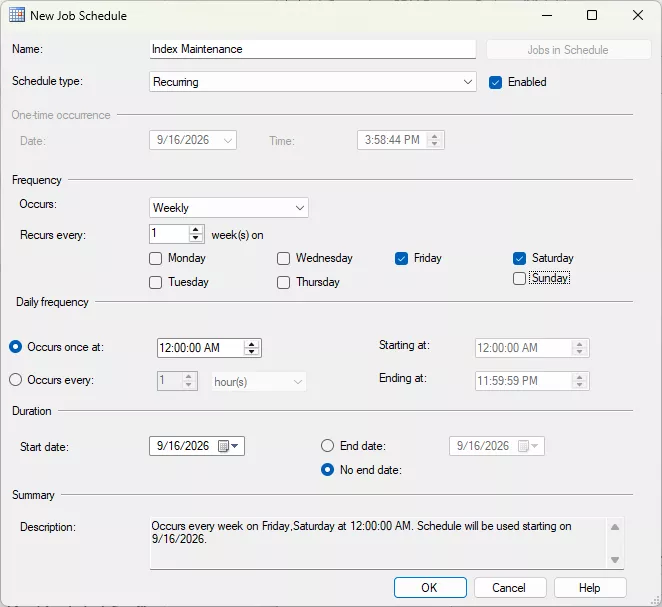Click the Name field with Index Maintenance
The image size is (662, 607).
click(x=313, y=49)
